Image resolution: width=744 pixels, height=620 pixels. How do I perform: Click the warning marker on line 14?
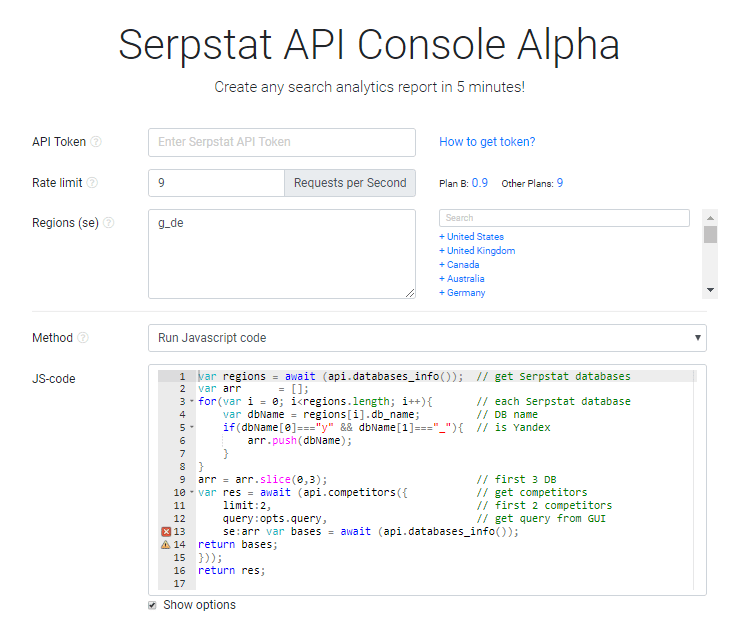[166, 545]
